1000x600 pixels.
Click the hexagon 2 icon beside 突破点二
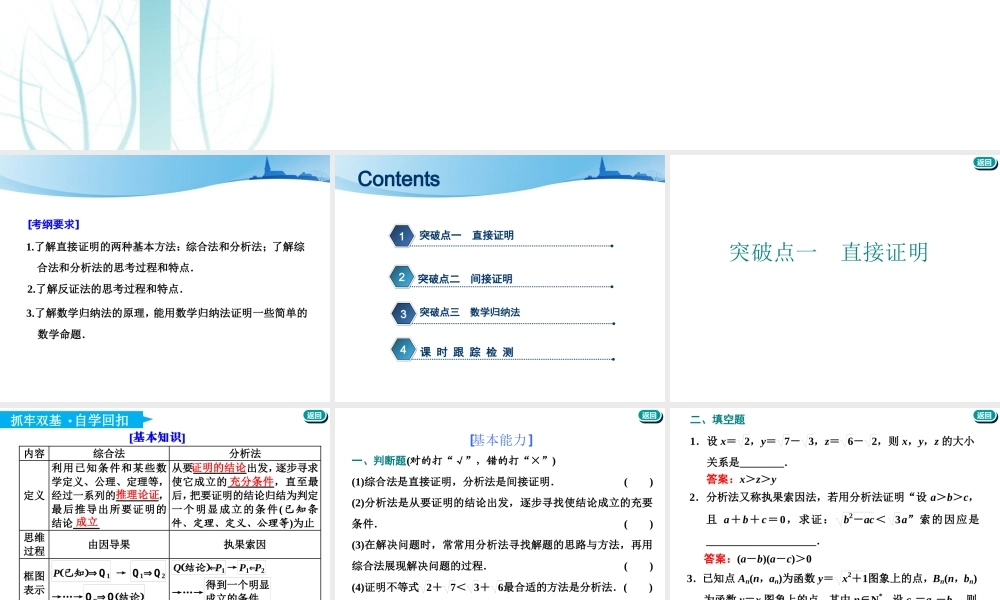[401, 278]
